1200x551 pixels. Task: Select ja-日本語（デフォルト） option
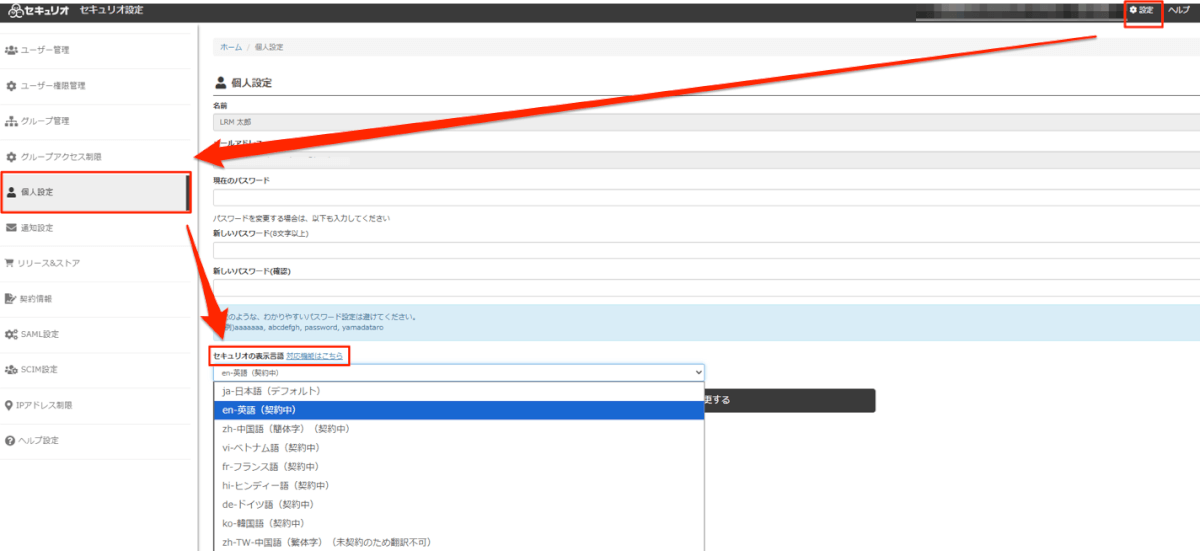[x=459, y=391]
